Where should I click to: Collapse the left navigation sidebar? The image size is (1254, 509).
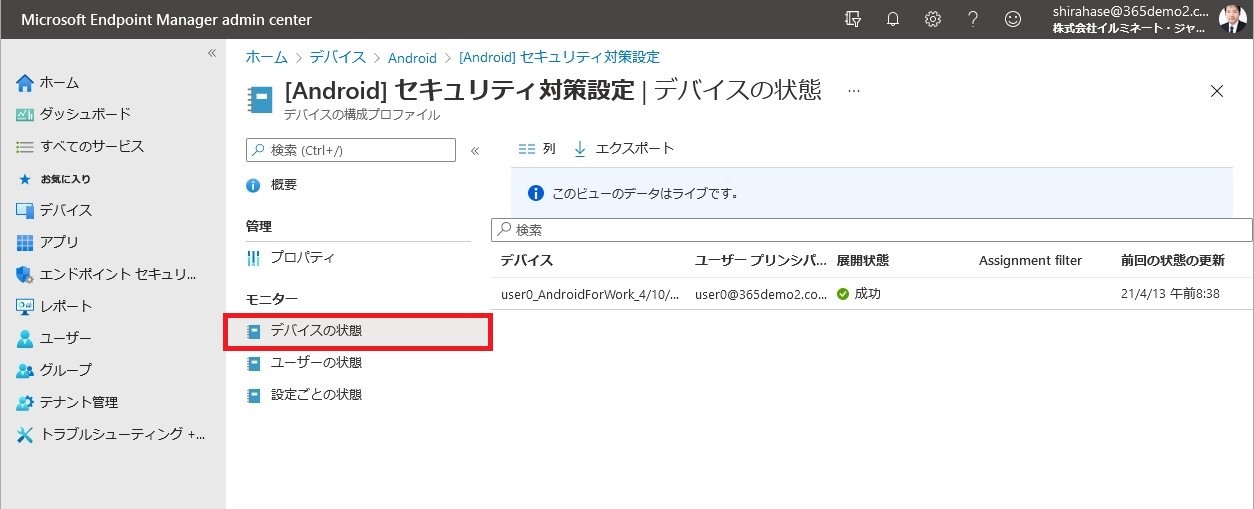coord(211,53)
